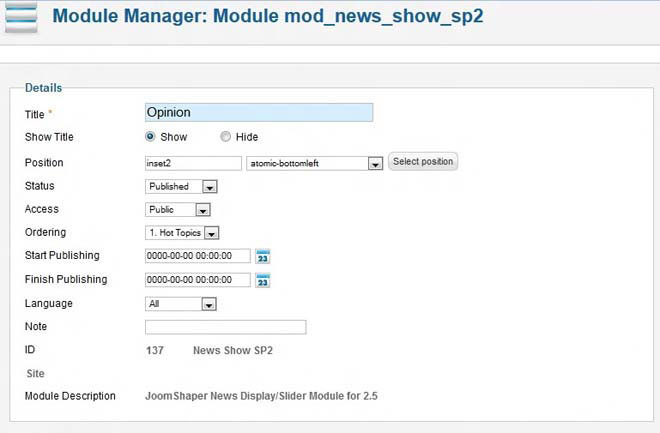The height and width of the screenshot is (433, 660).
Task: Open the Start Publishing calendar picker
Action: coord(263,257)
